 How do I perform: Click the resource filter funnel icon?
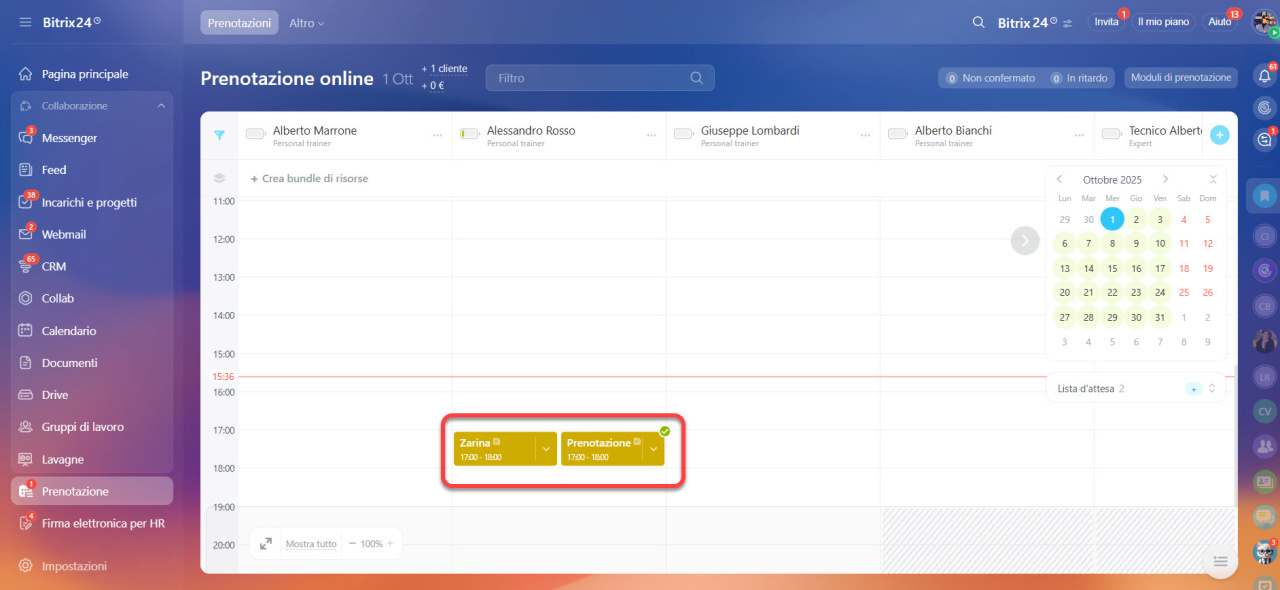pos(220,136)
